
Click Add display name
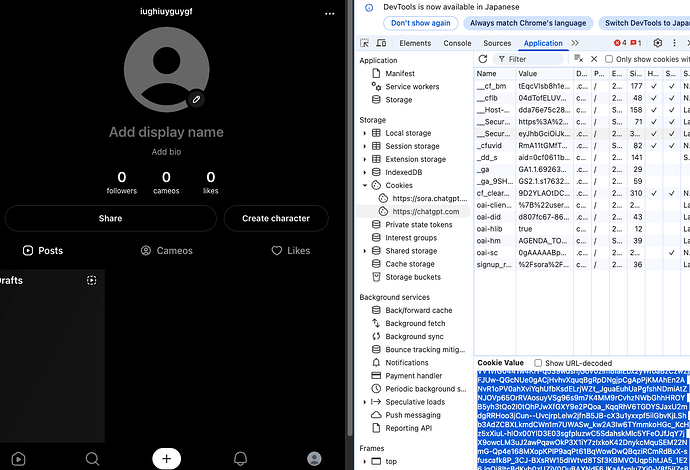coord(166,132)
